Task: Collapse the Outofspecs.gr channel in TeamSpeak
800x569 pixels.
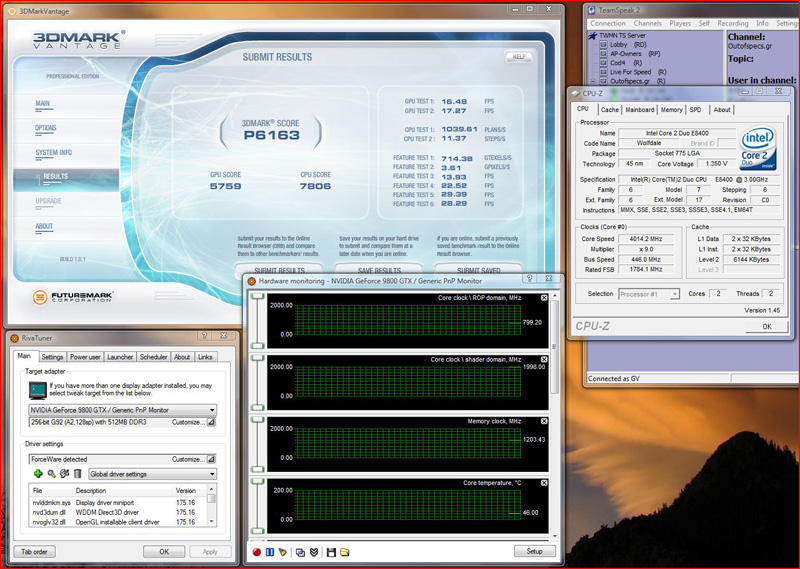Action: [593, 81]
